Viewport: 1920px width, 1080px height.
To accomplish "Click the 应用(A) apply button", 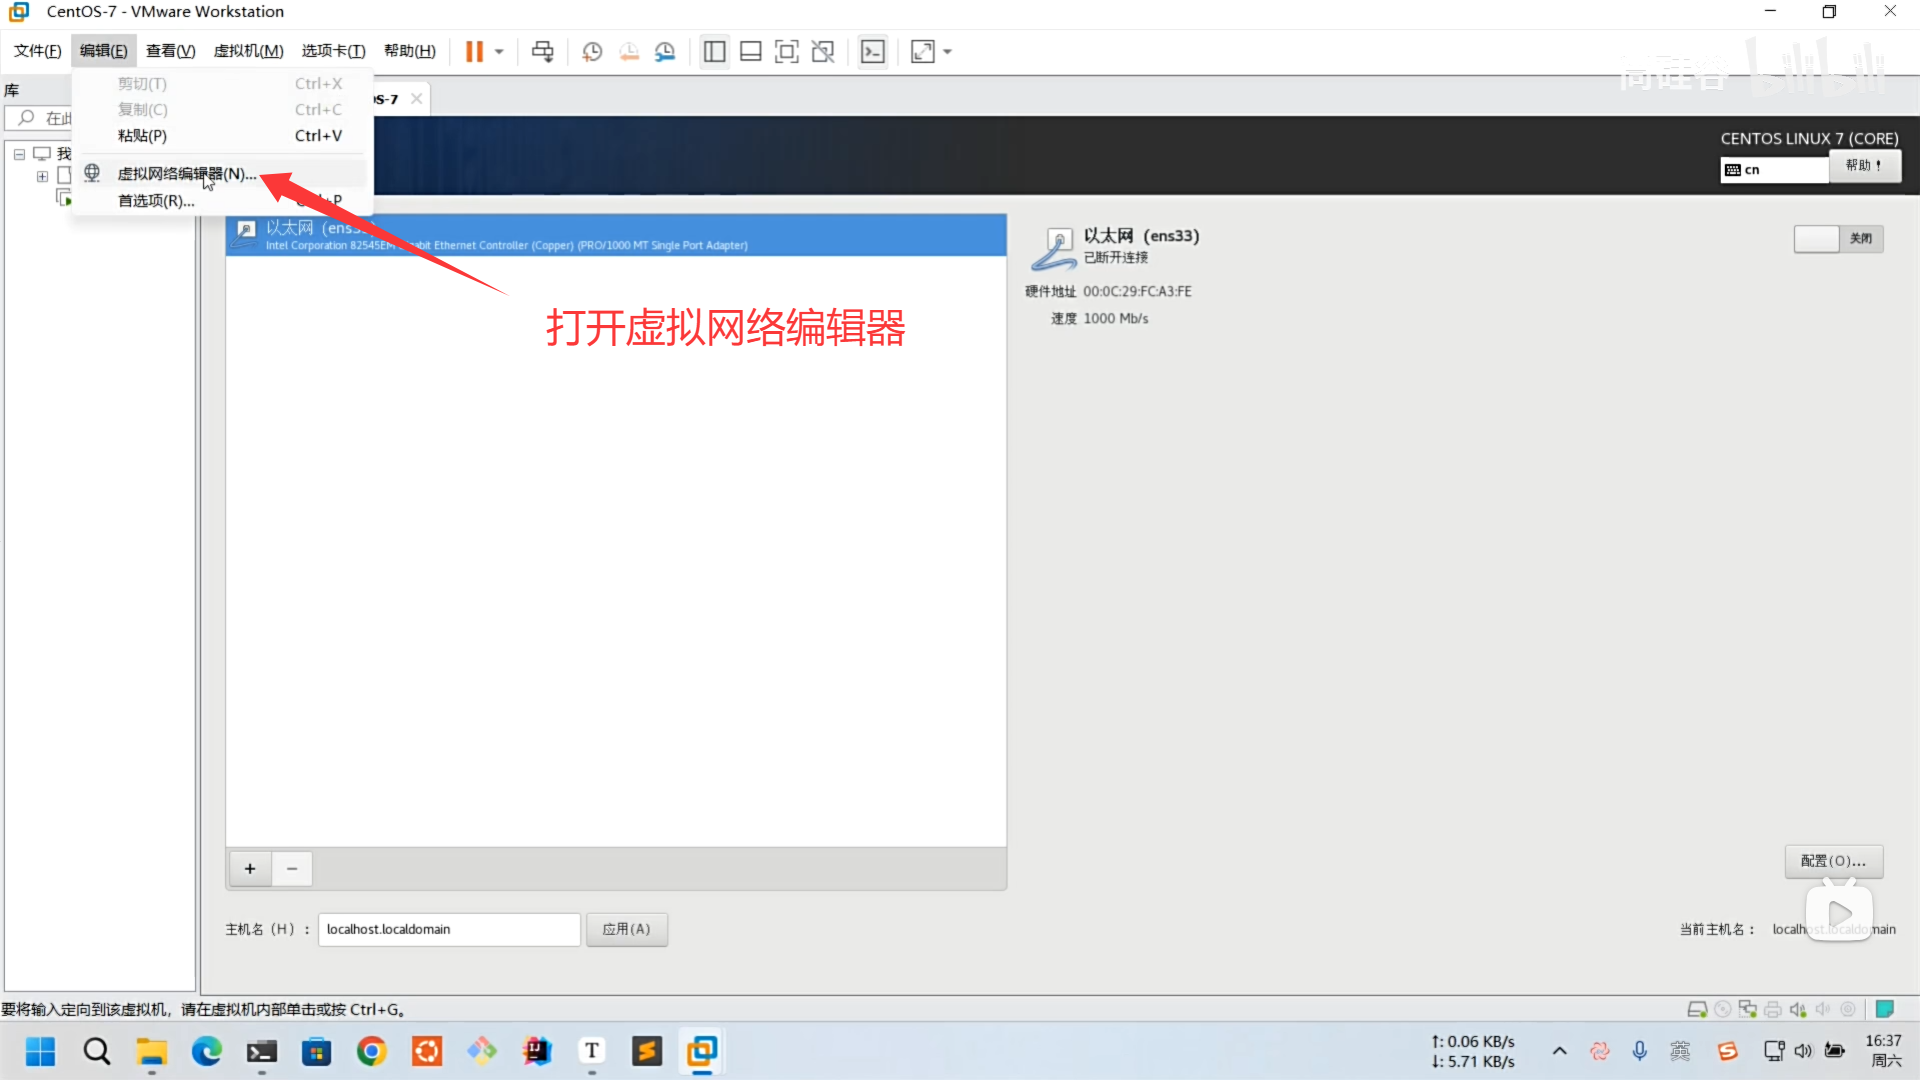I will (x=626, y=929).
